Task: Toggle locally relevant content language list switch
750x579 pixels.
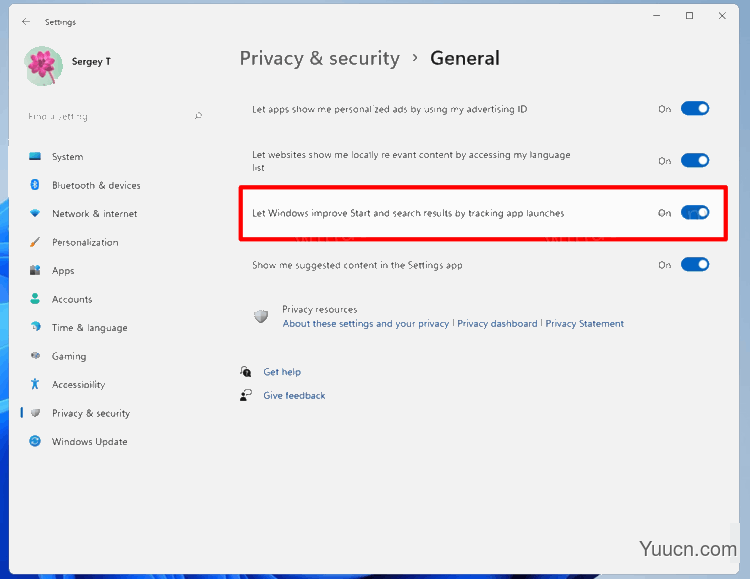Action: click(x=695, y=160)
